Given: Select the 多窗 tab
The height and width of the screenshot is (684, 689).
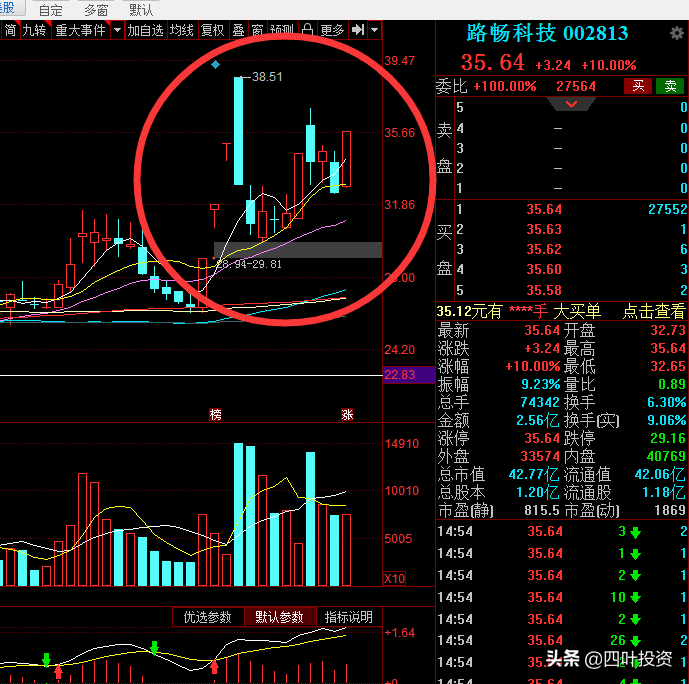Looking at the screenshot, I should pyautogui.click(x=96, y=10).
